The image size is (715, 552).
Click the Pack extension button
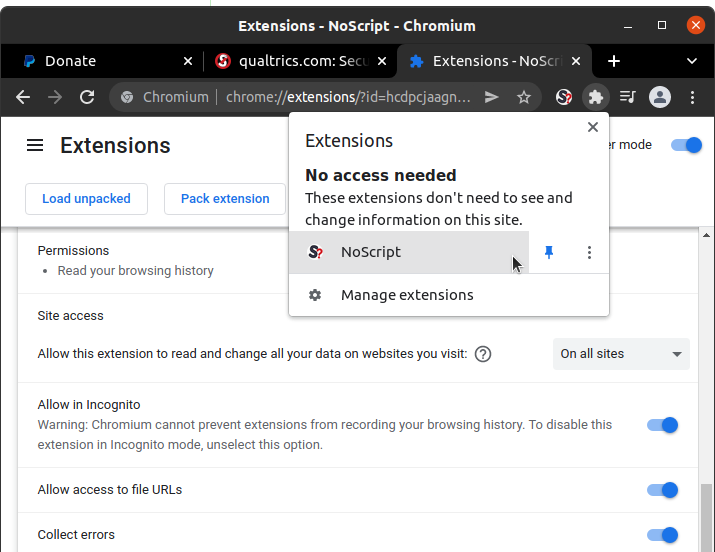pyautogui.click(x=225, y=199)
